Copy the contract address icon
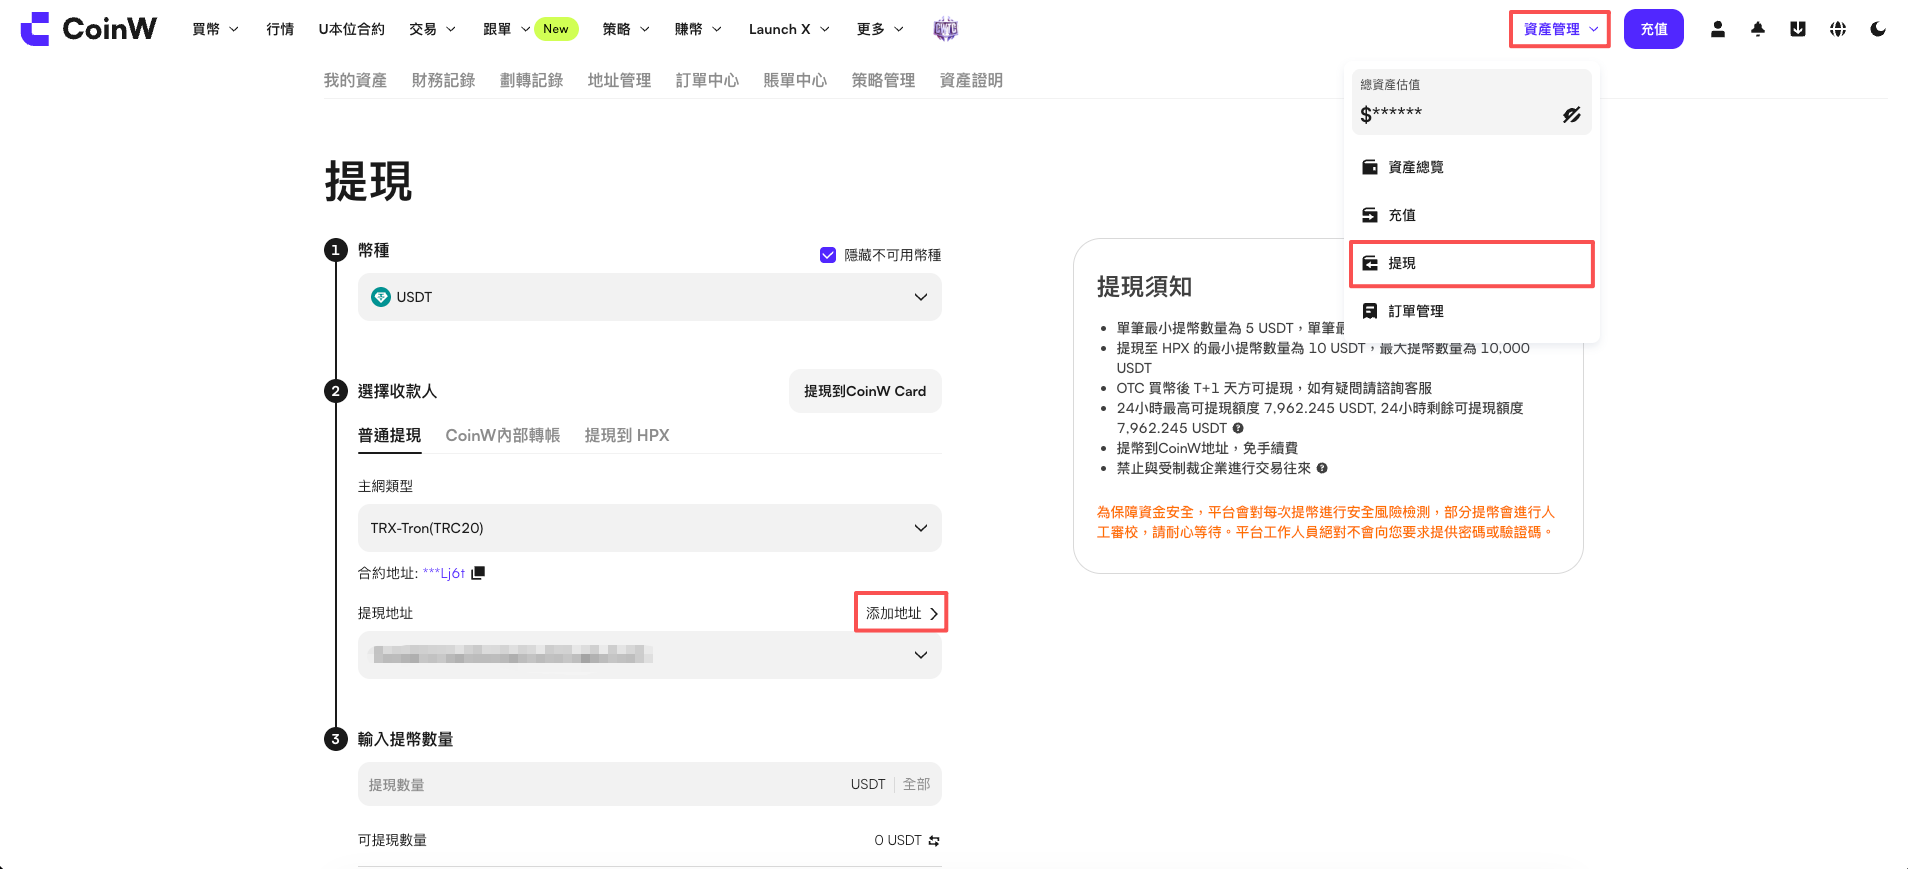1908x869 pixels. [478, 573]
